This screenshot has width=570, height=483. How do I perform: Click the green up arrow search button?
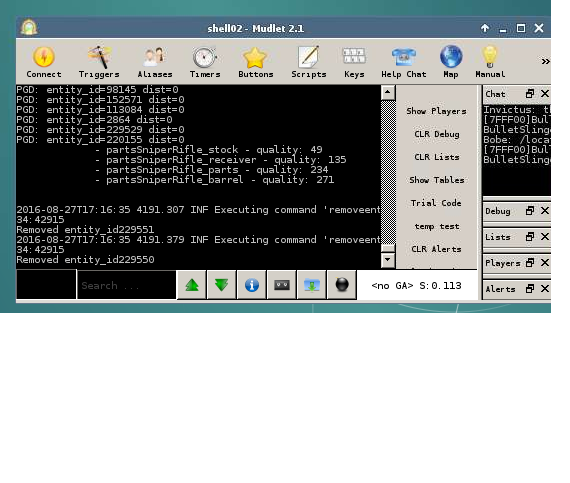192,285
